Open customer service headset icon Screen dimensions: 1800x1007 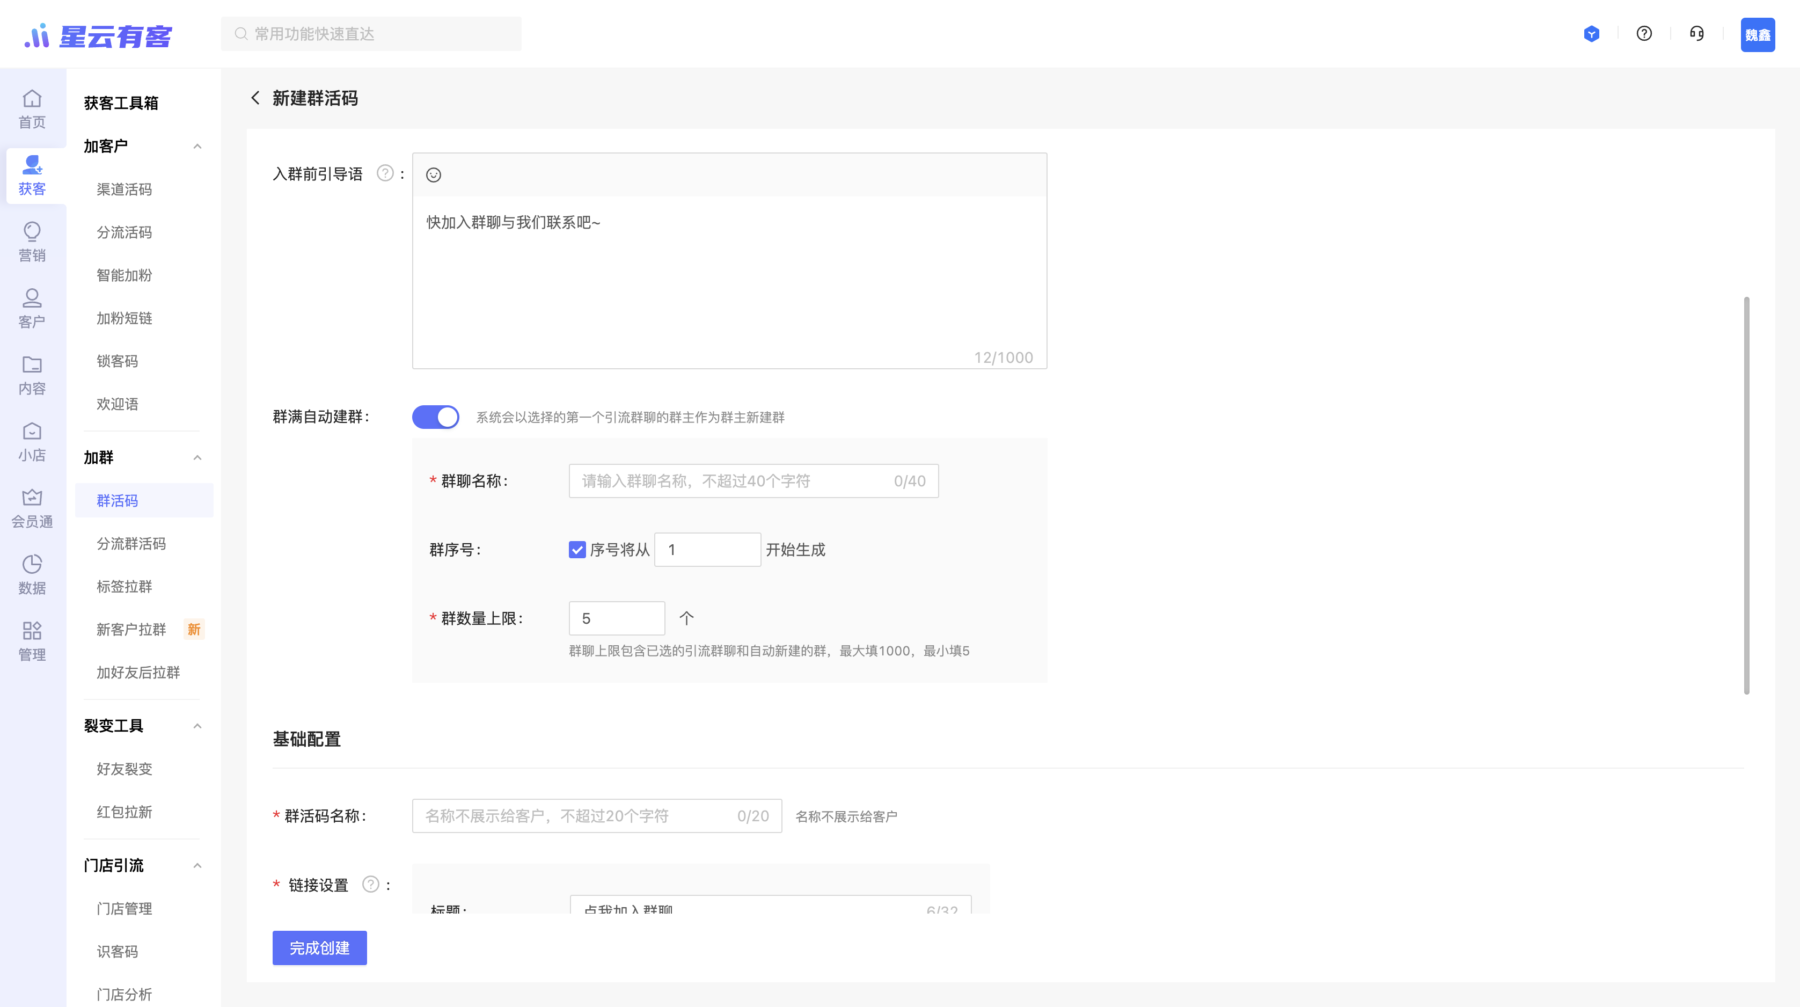pyautogui.click(x=1697, y=34)
